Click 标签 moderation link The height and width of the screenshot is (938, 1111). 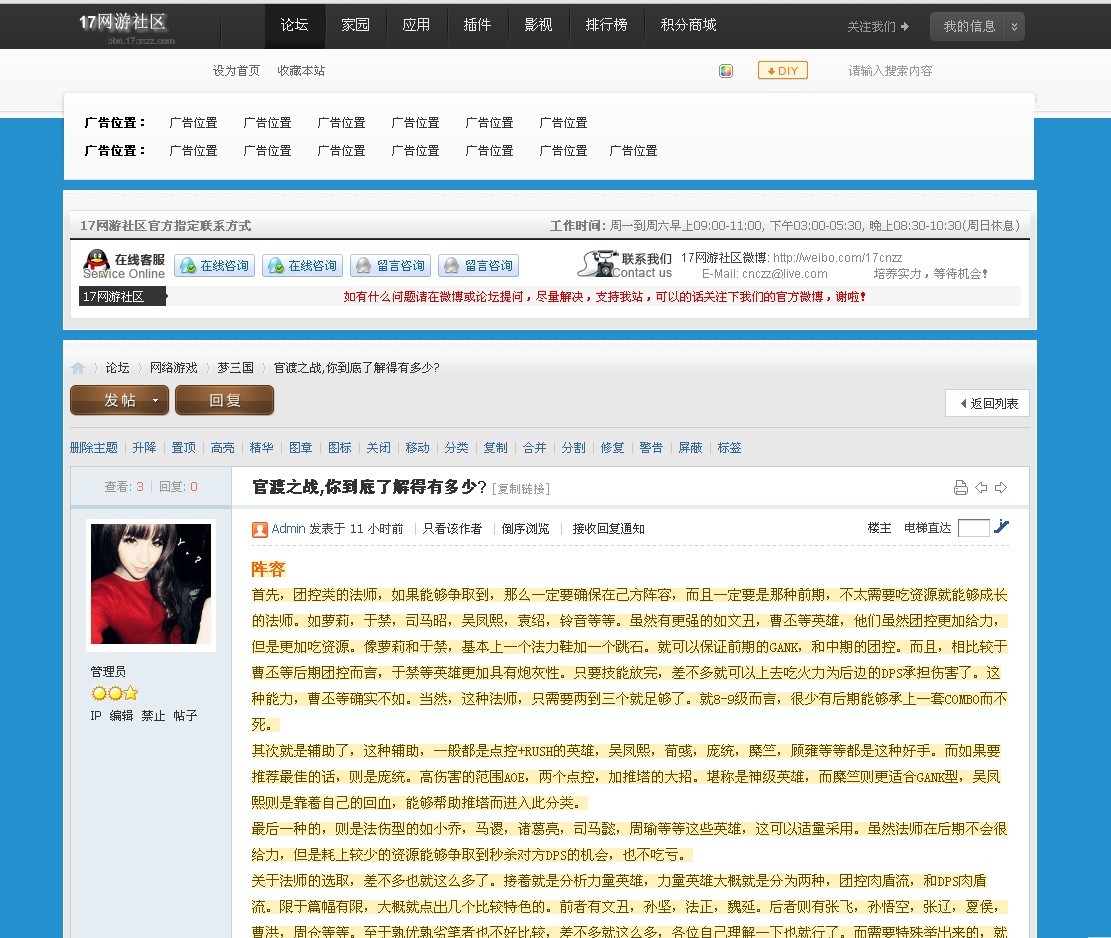tap(729, 448)
